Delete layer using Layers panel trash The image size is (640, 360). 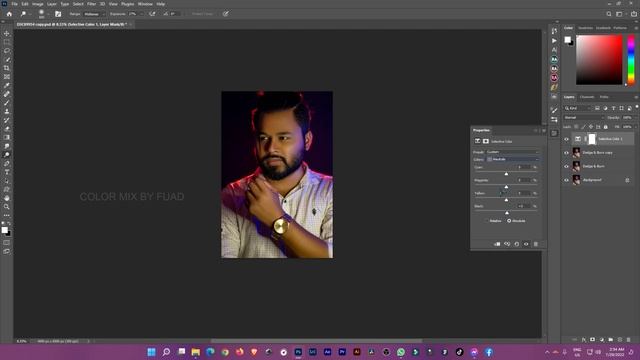[x=629, y=340]
